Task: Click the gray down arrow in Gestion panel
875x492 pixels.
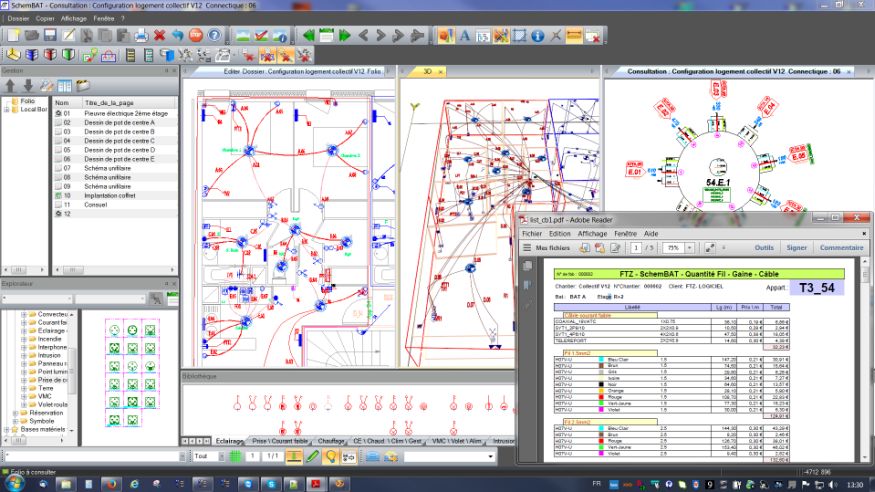Action: [x=28, y=85]
